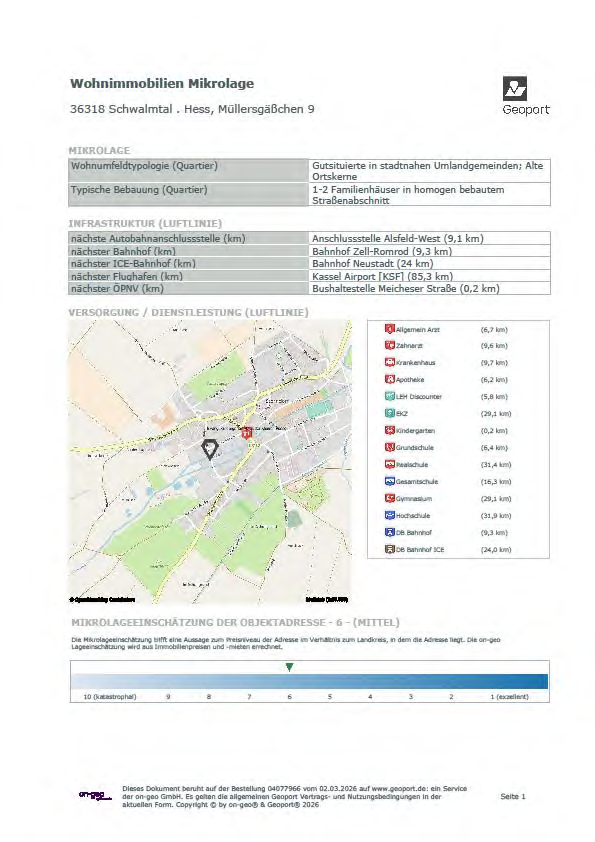Select the Grundschule legend icon
Image resolution: width=595 pixels, height=842 pixels.
pyautogui.click(x=390, y=447)
